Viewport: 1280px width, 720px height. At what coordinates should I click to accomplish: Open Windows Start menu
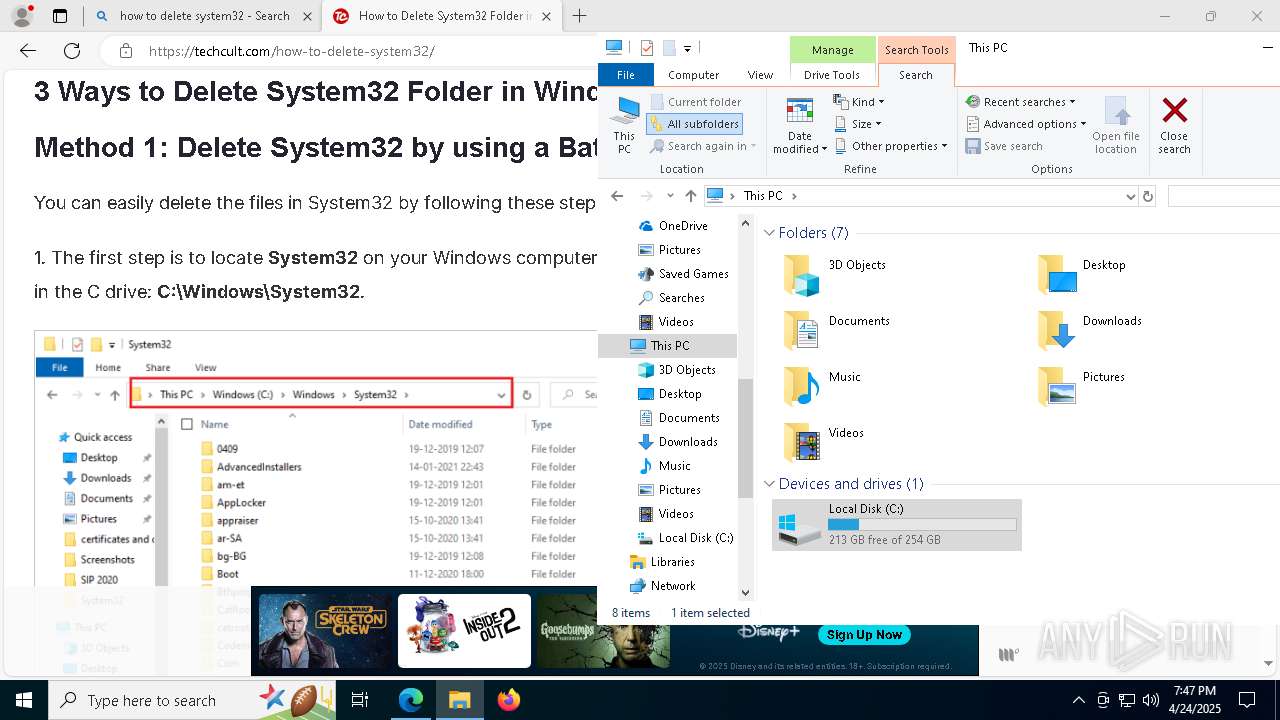coord(24,700)
